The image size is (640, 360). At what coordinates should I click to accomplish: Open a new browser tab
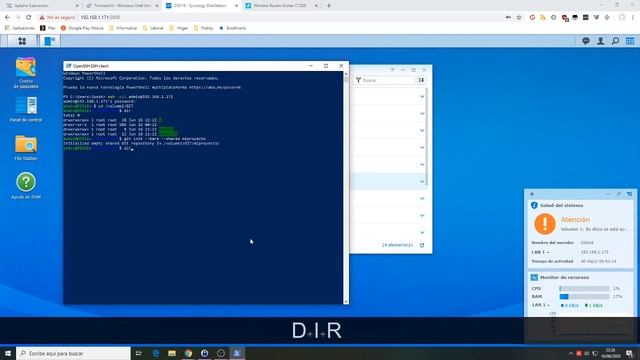coord(329,6)
